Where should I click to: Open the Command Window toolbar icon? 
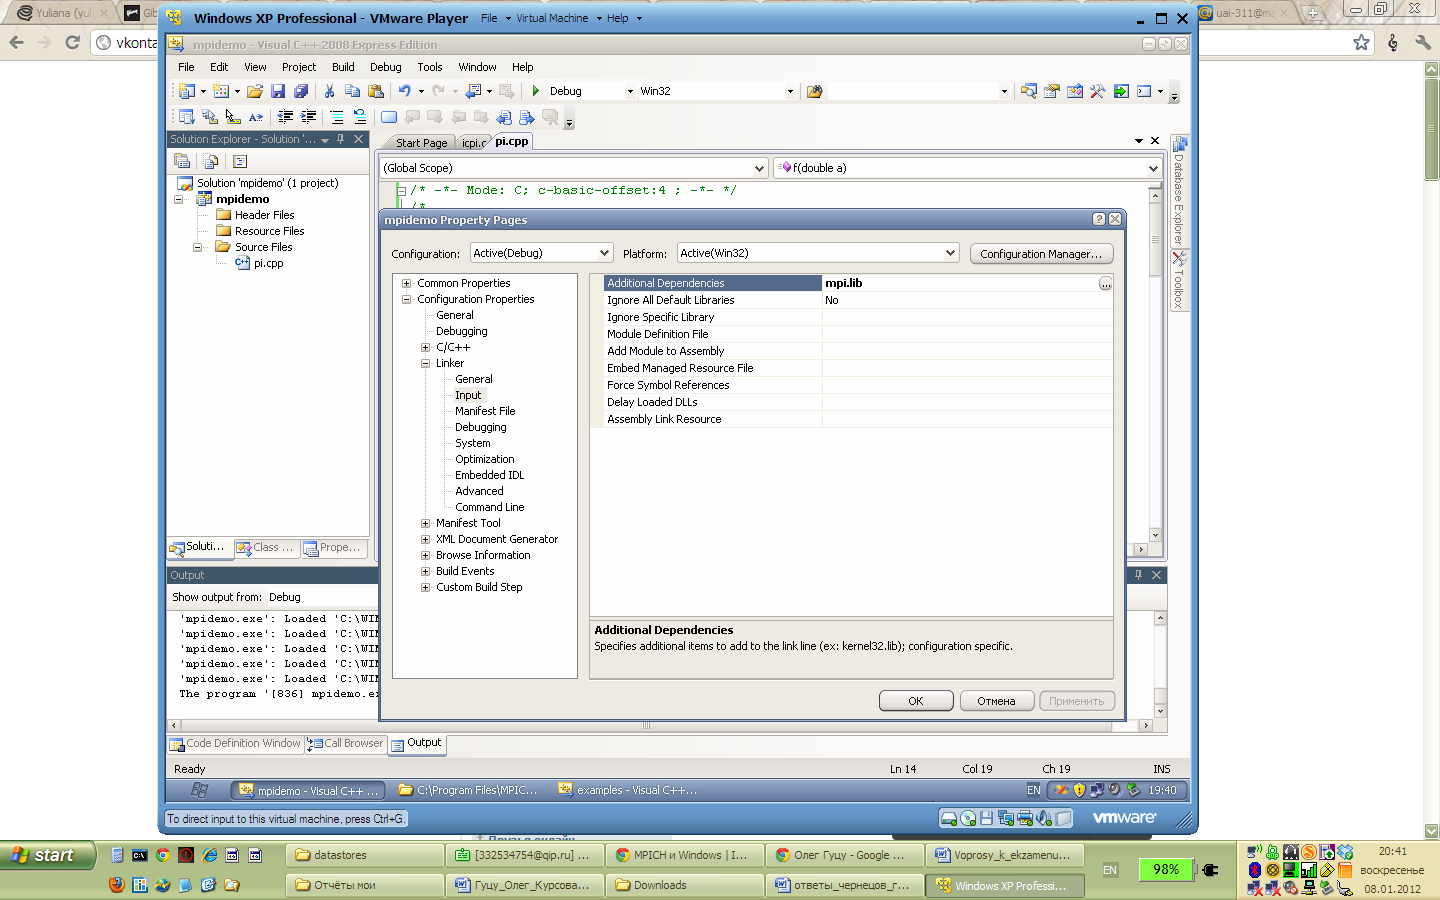(x=1144, y=91)
